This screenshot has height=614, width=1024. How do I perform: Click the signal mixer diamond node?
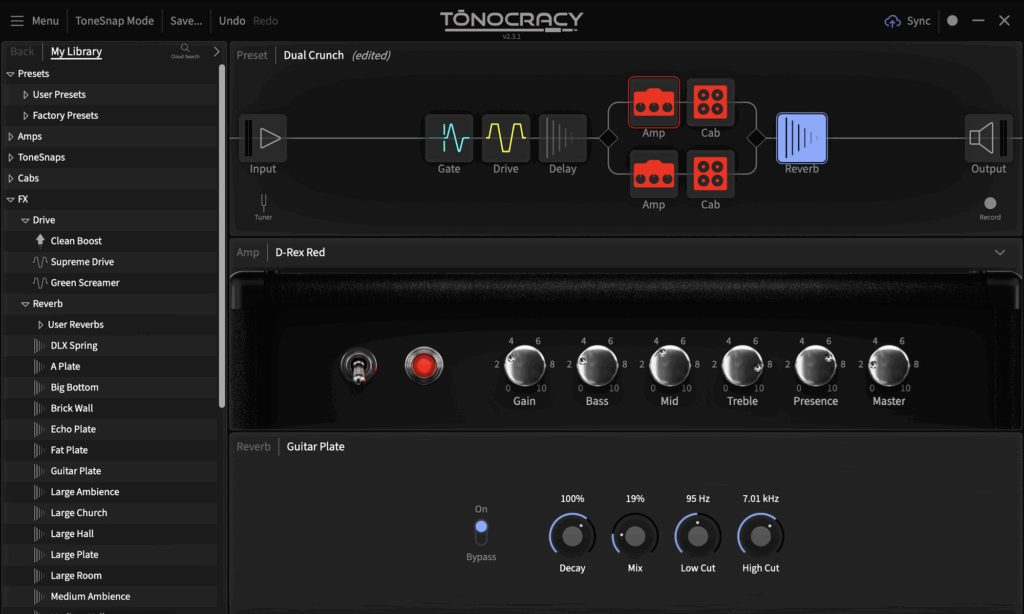click(756, 138)
